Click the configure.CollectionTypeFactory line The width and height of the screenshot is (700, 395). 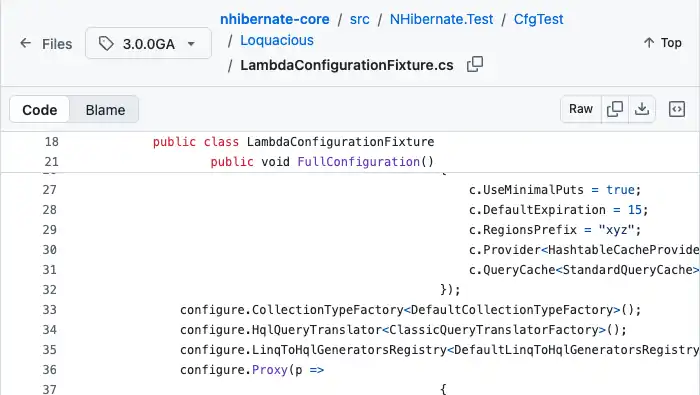tap(411, 310)
